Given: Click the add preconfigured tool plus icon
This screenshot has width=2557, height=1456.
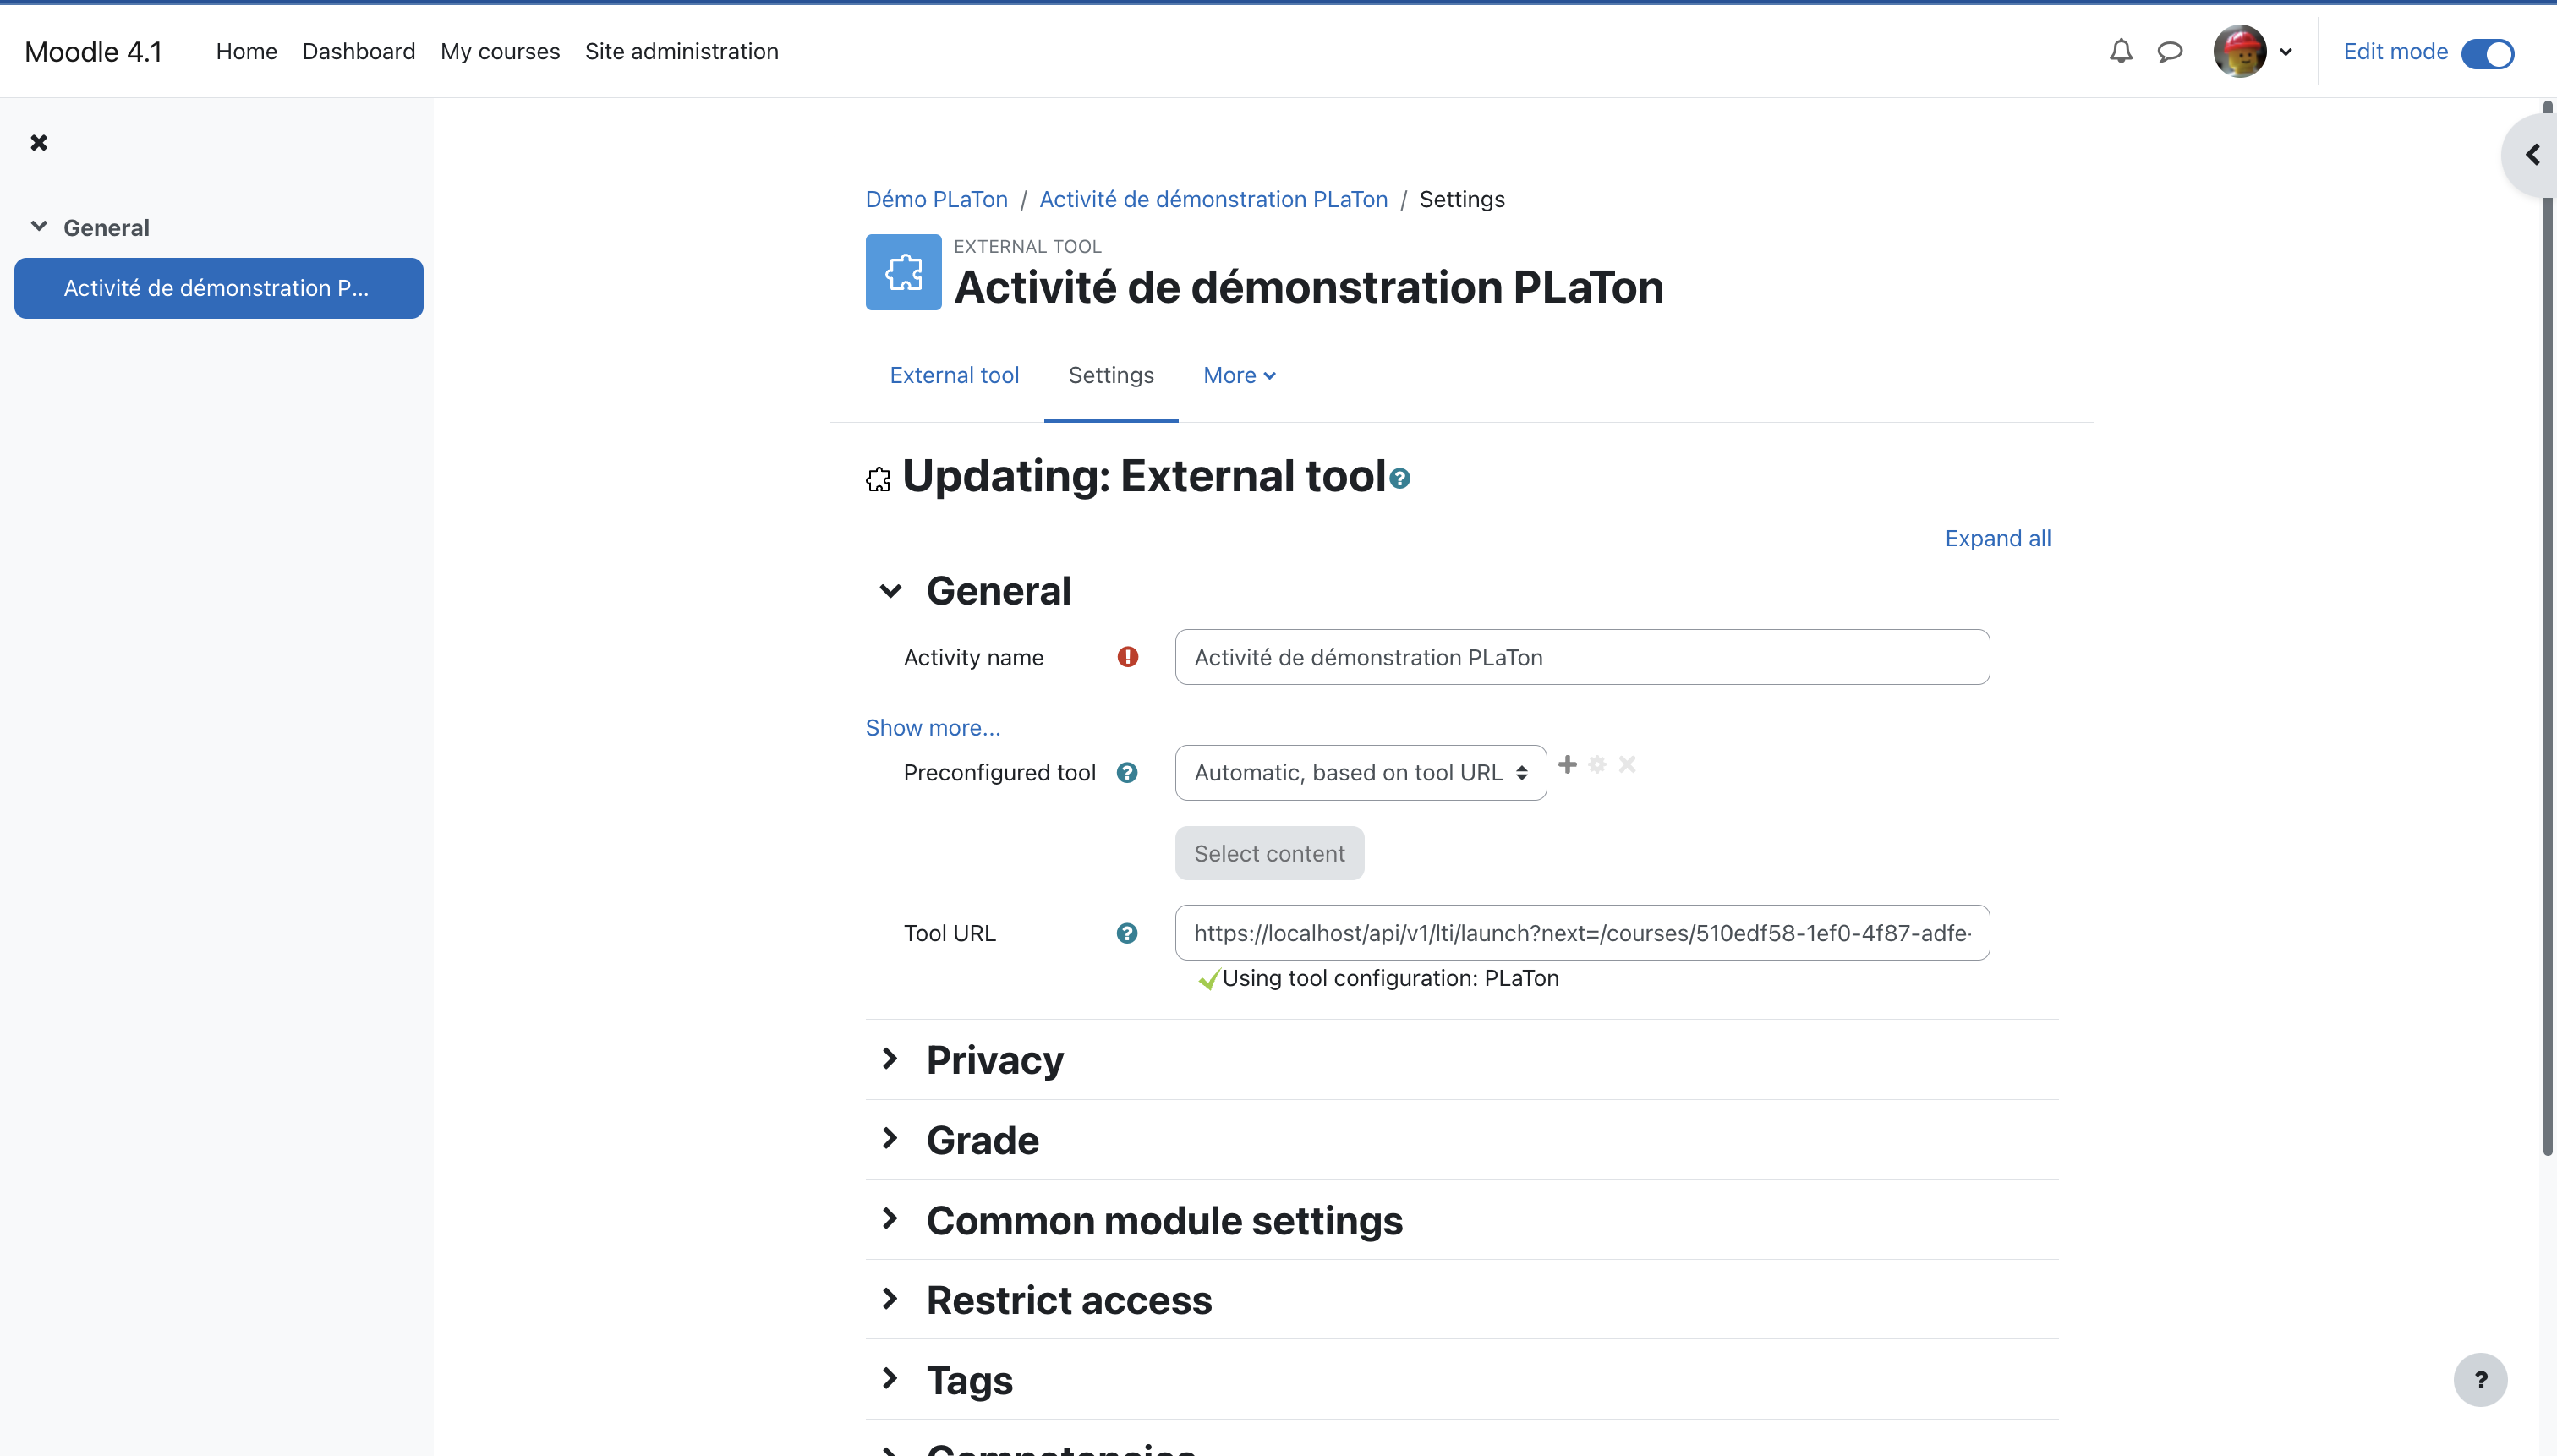Looking at the screenshot, I should click(1567, 764).
